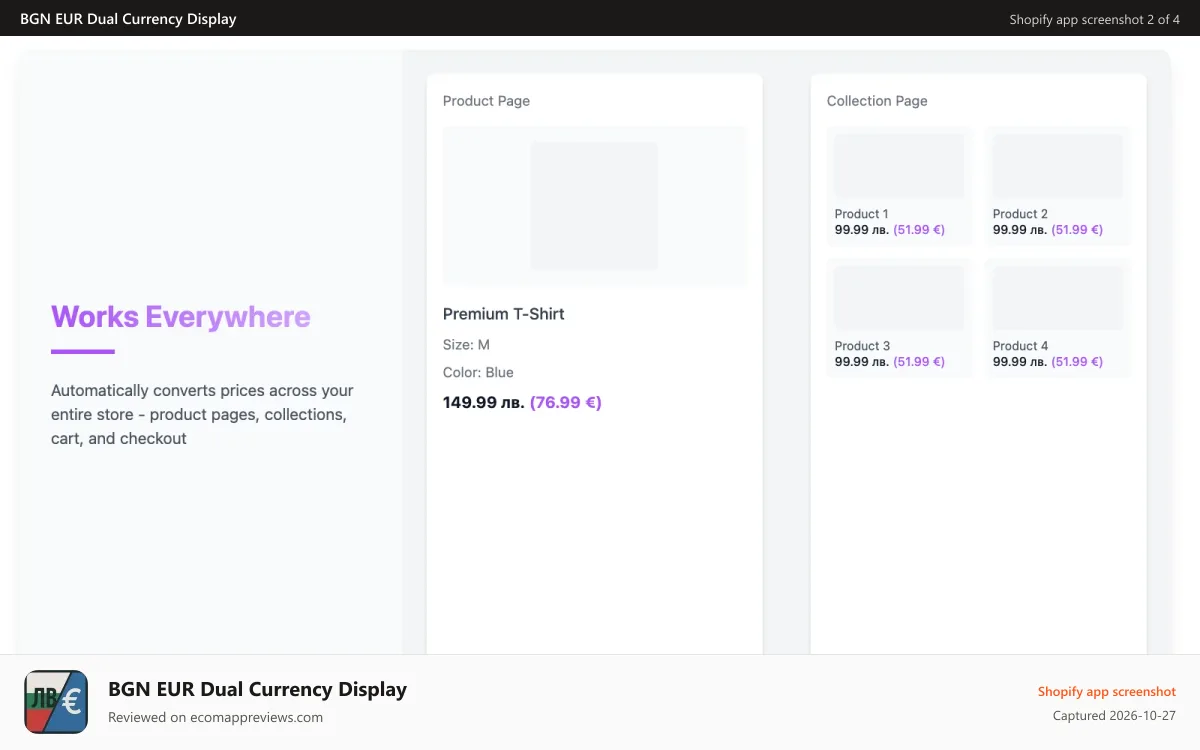The image size is (1200, 750).
Task: Click the Product 1 "(51.99 €)" price
Action: tap(919, 230)
